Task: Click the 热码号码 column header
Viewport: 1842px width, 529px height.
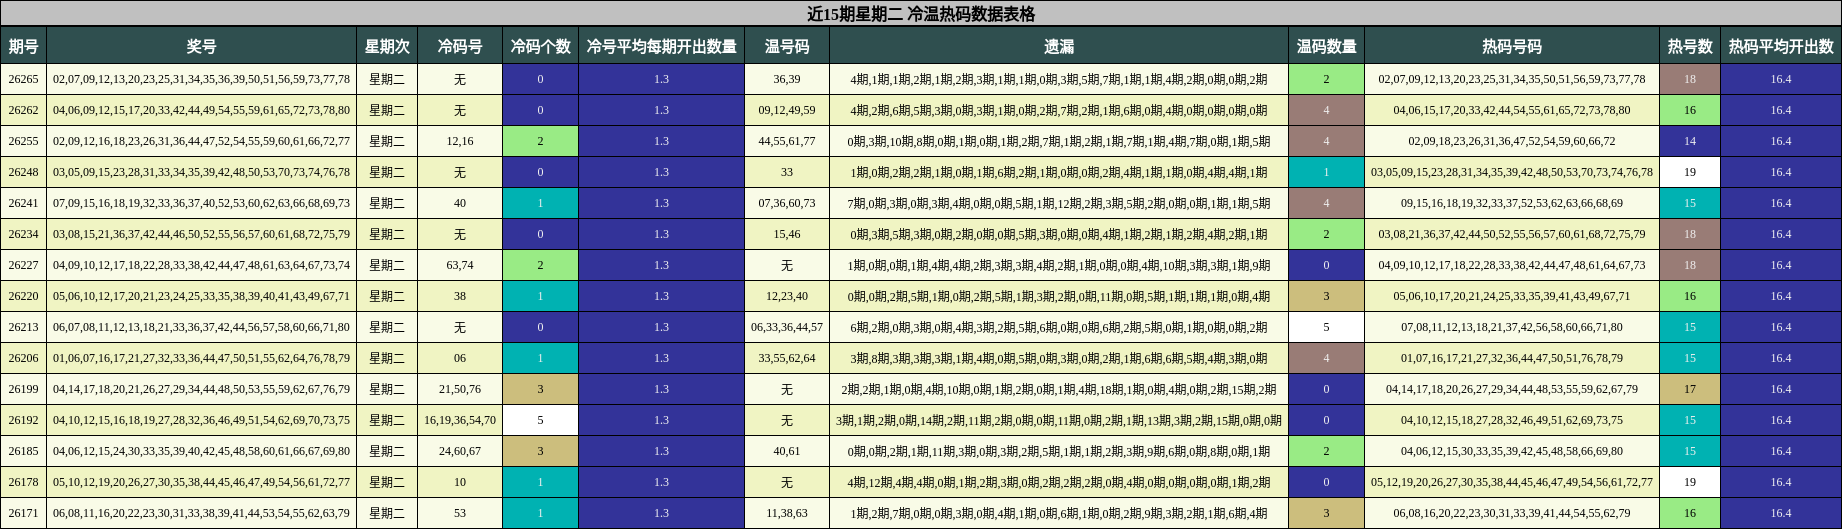Action: (x=1512, y=46)
